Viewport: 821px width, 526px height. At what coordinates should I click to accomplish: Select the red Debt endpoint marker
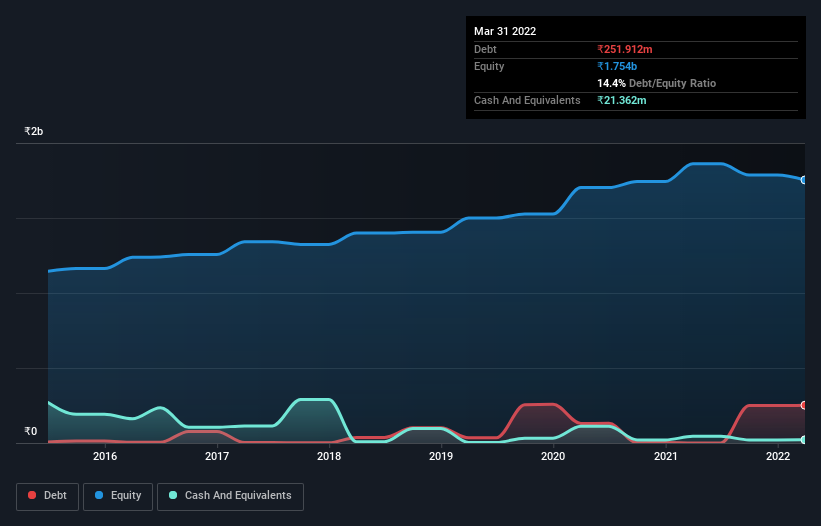point(804,405)
